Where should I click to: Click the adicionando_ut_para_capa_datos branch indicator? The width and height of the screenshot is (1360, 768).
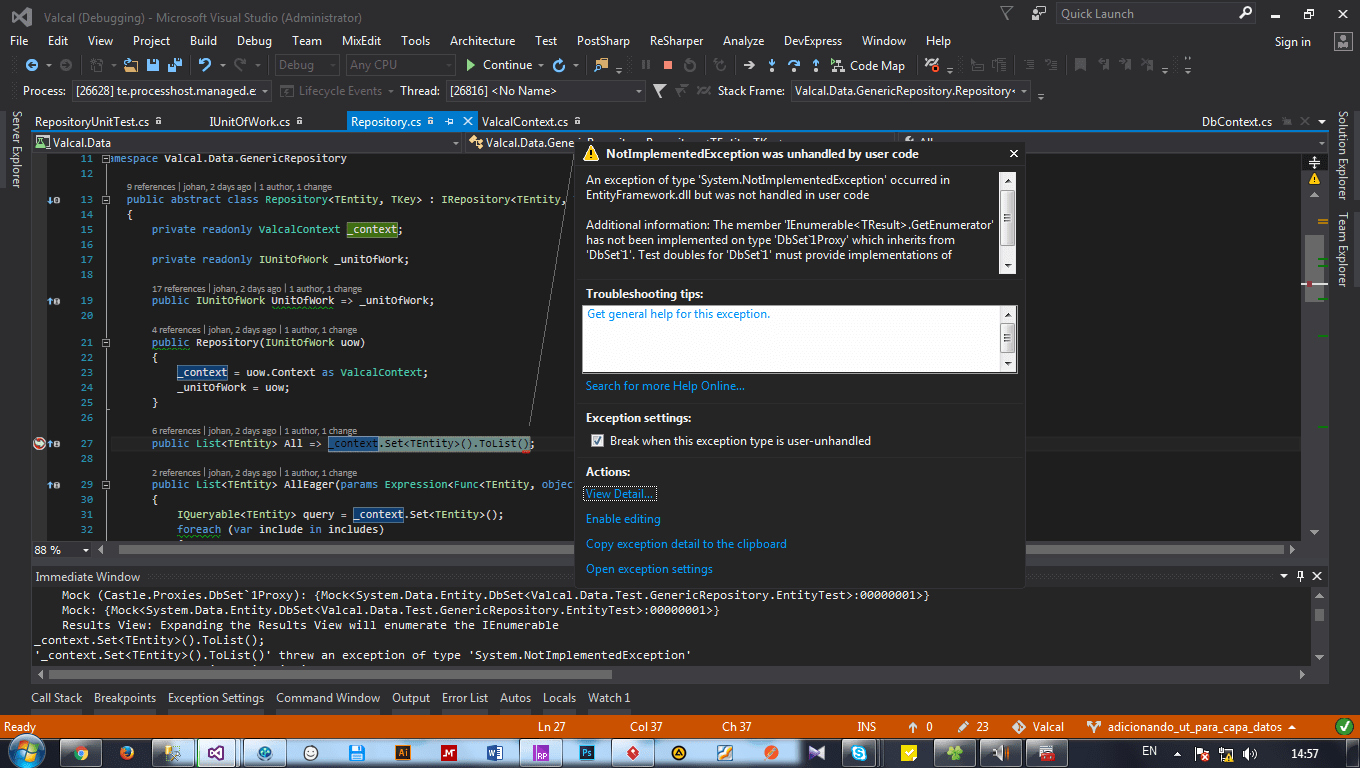click(1191, 727)
